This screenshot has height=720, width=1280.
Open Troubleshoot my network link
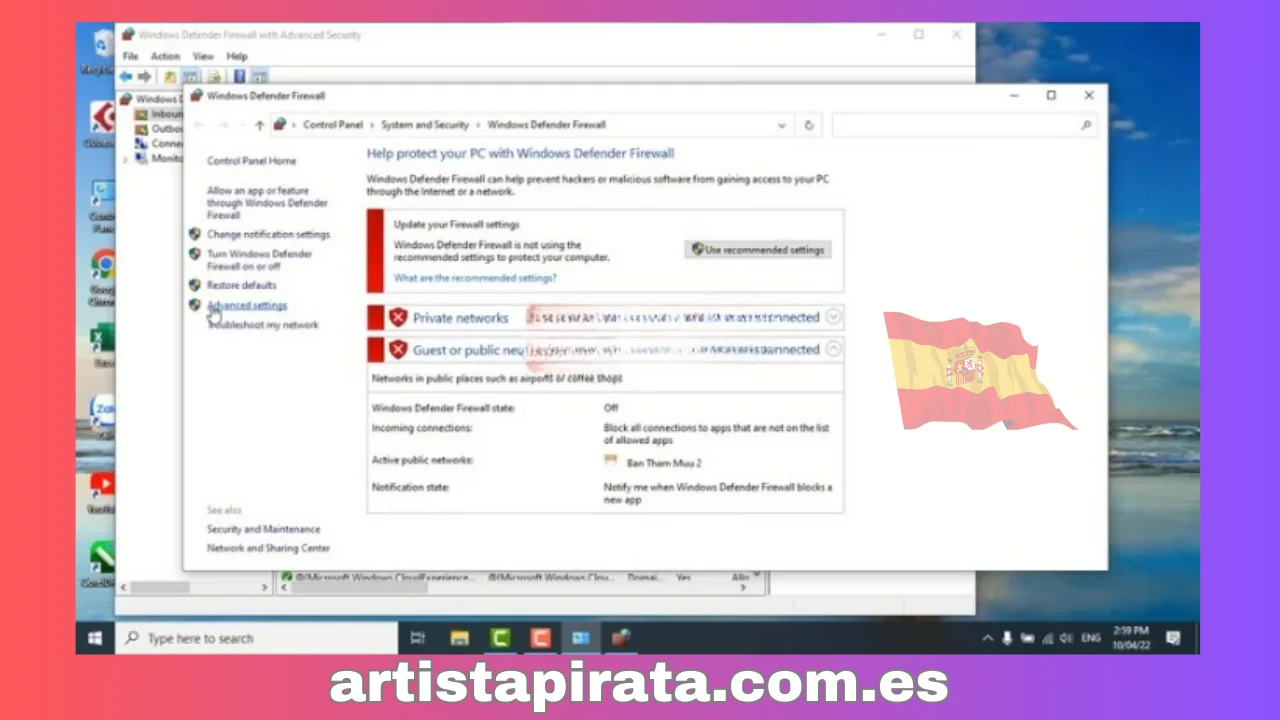[x=263, y=325]
